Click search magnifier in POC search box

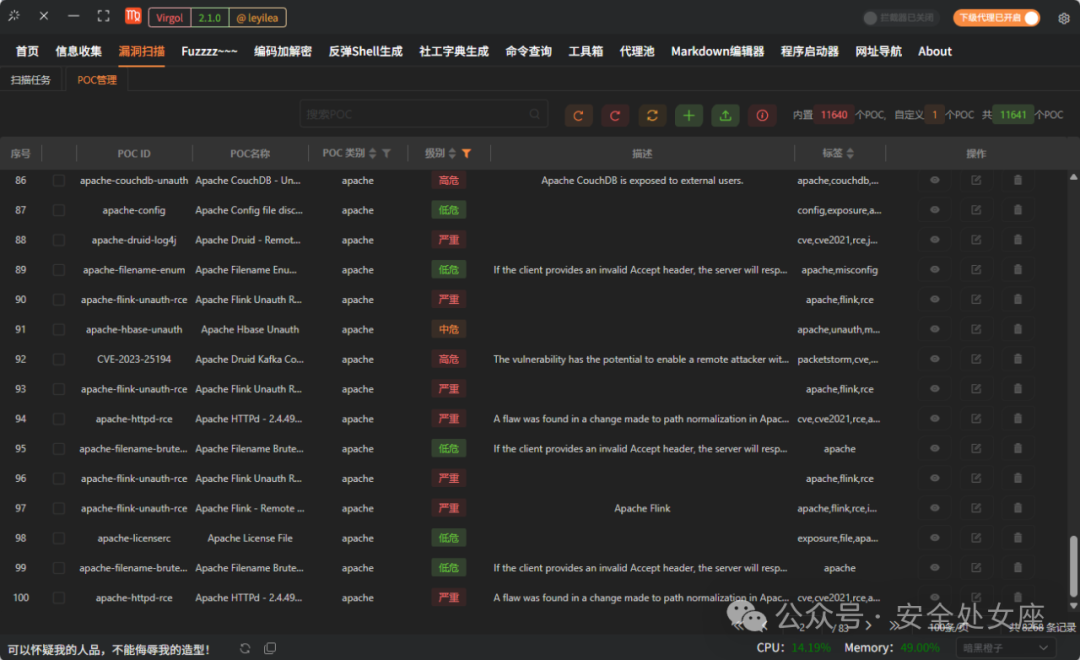tap(535, 114)
